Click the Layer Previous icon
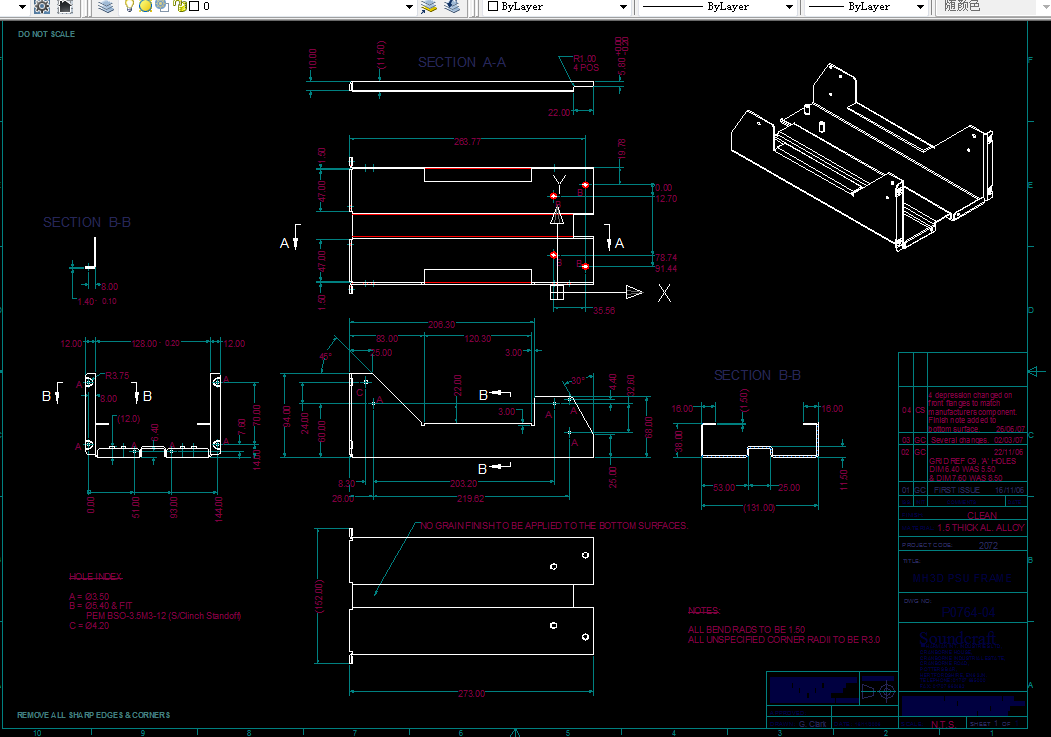 (452, 7)
